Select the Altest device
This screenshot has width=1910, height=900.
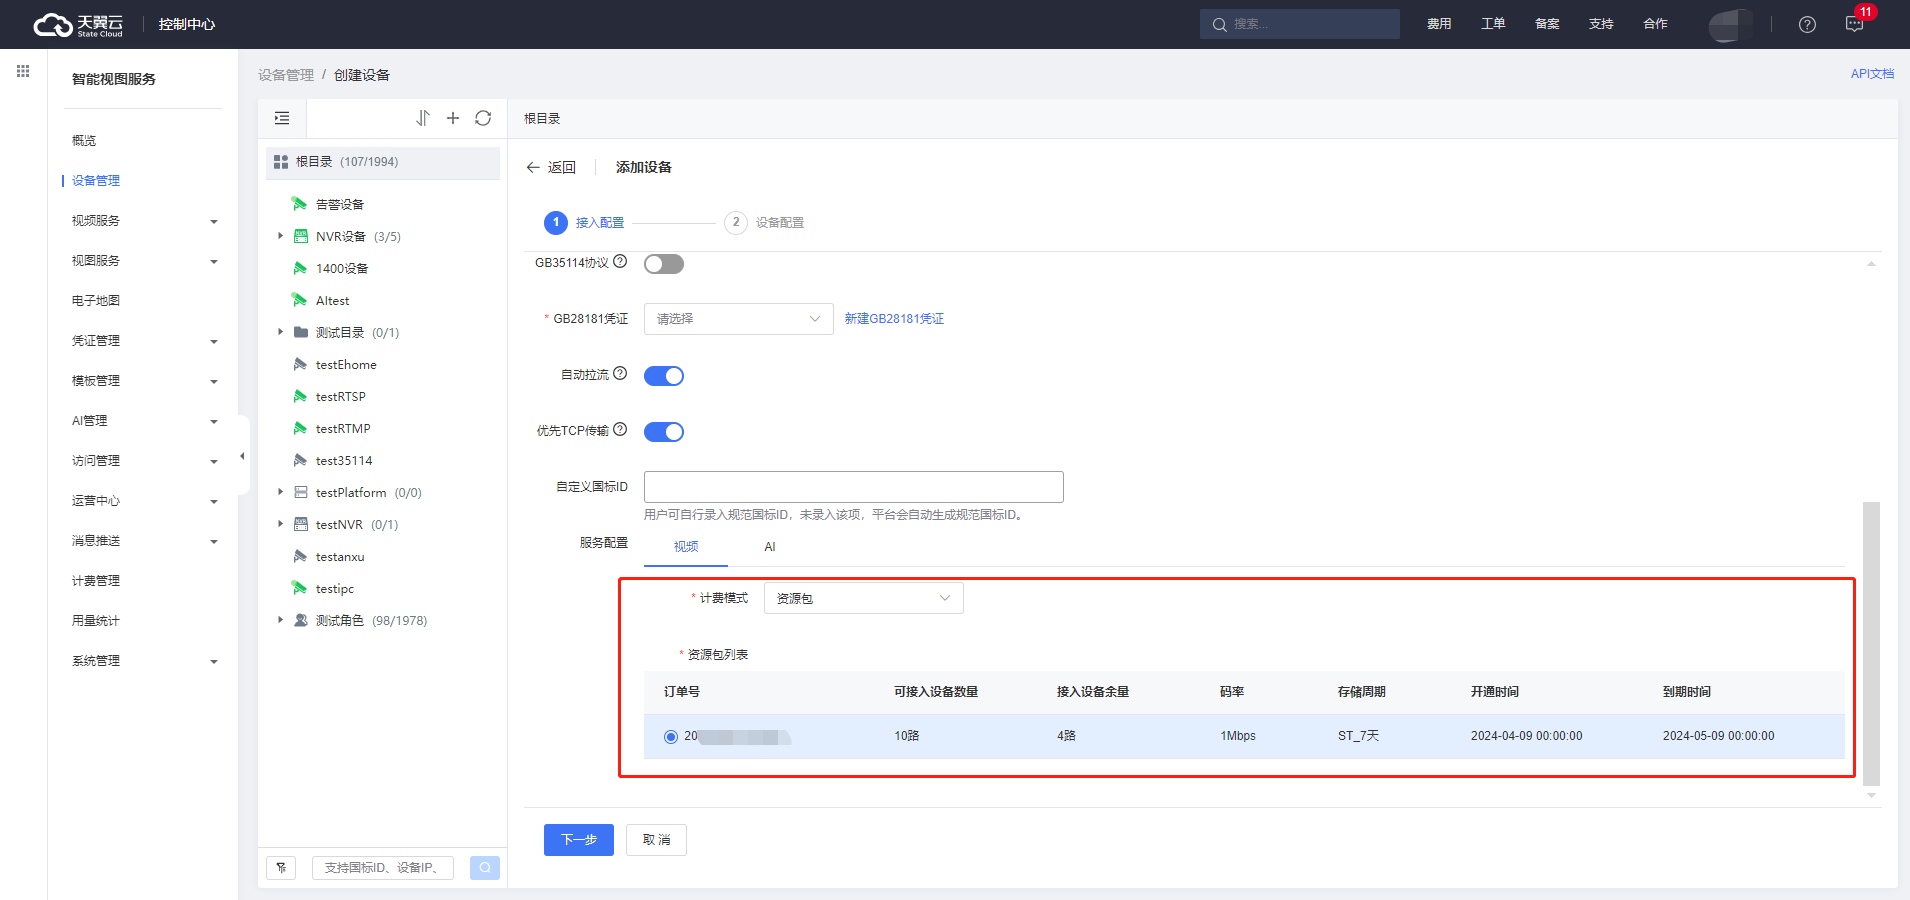click(332, 300)
